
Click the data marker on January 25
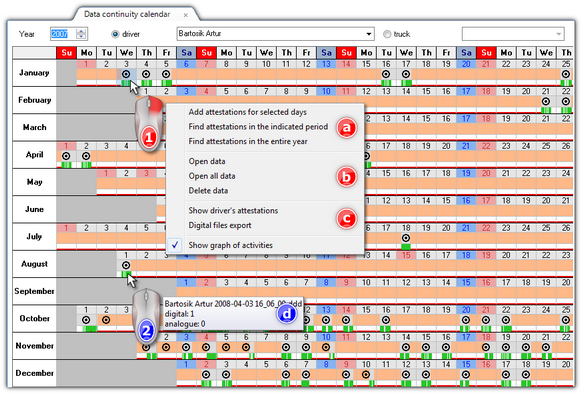(x=566, y=74)
